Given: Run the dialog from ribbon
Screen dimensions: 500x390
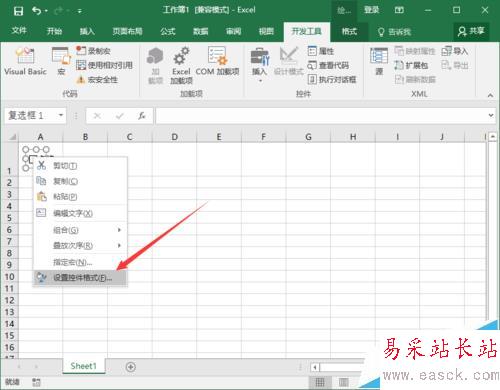Looking at the screenshot, I should click(332, 79).
